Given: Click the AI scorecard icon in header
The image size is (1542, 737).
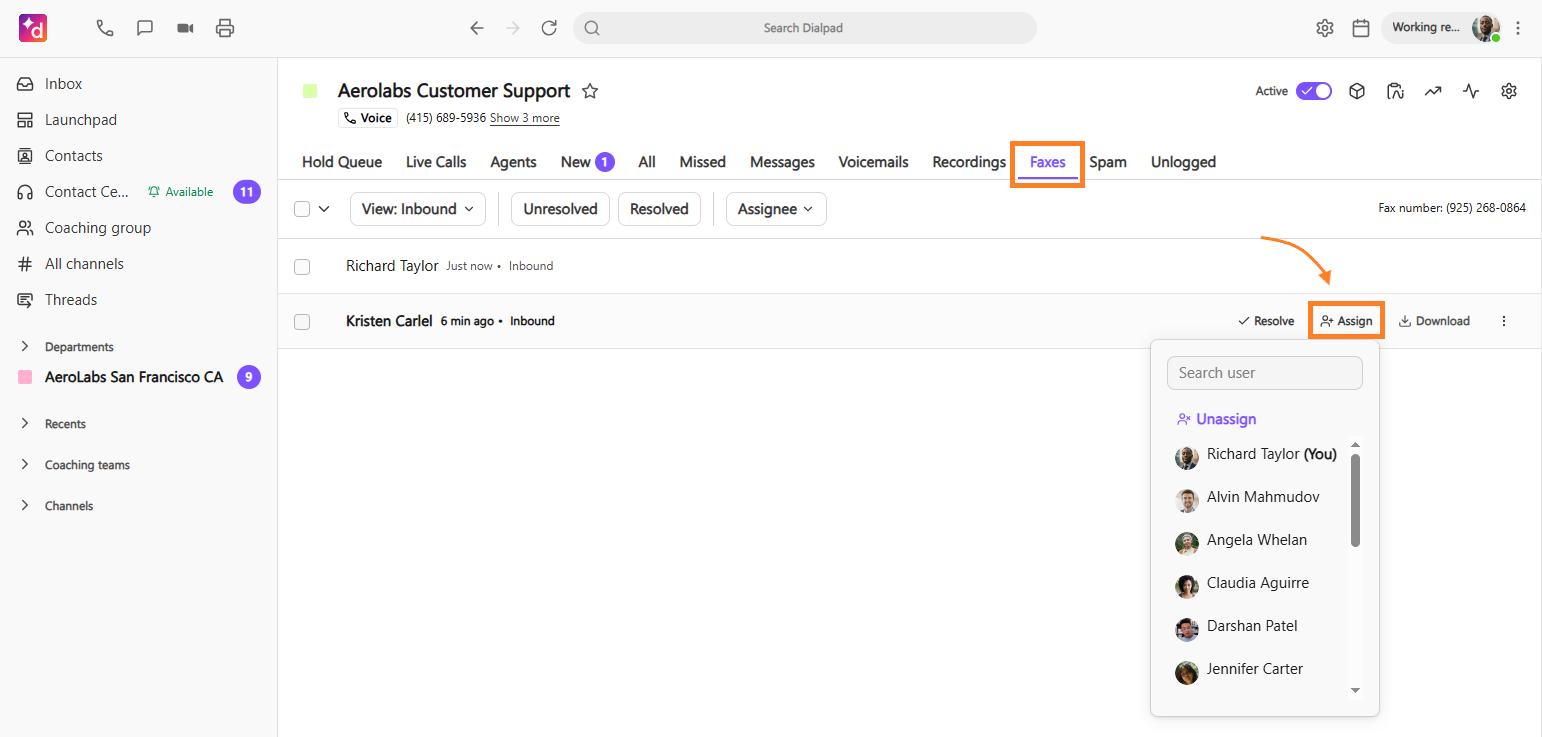Looking at the screenshot, I should point(1395,91).
